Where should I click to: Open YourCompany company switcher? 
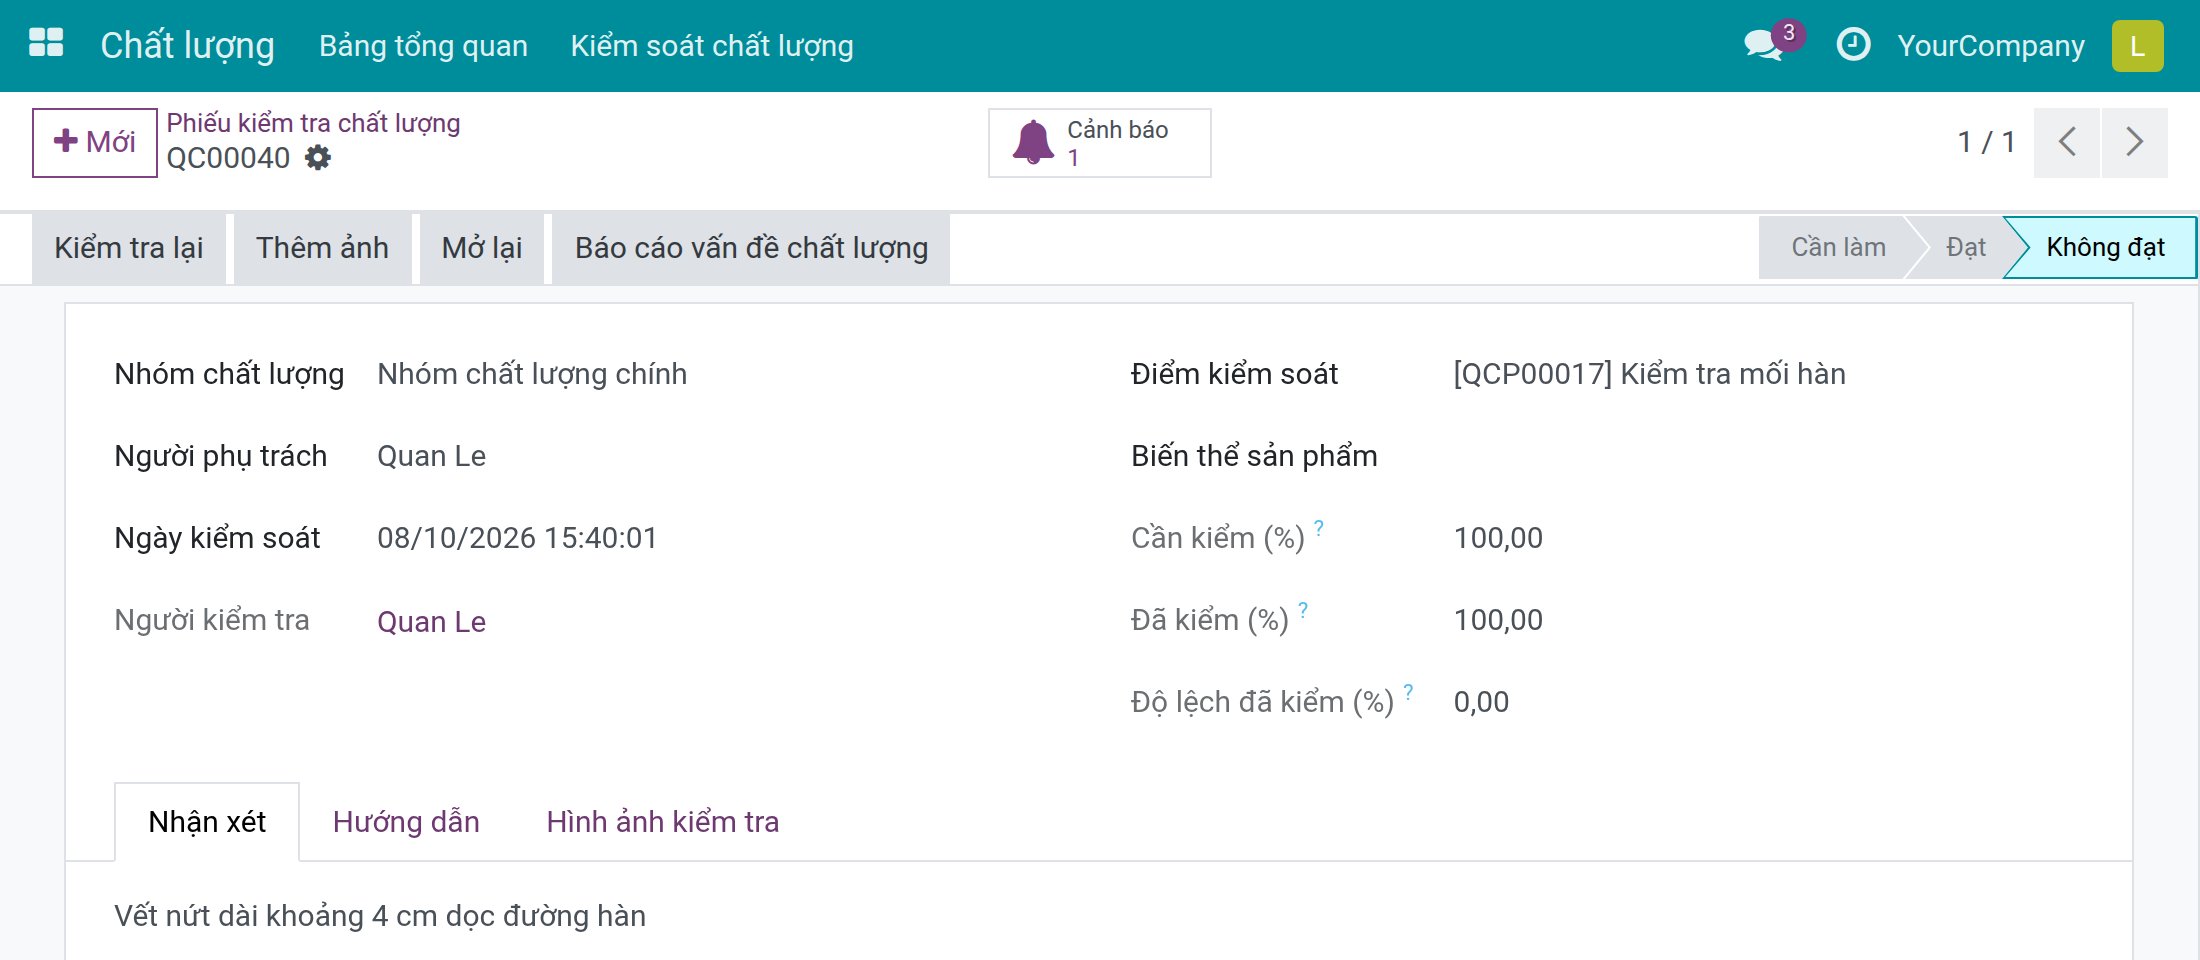pyautogui.click(x=1991, y=46)
